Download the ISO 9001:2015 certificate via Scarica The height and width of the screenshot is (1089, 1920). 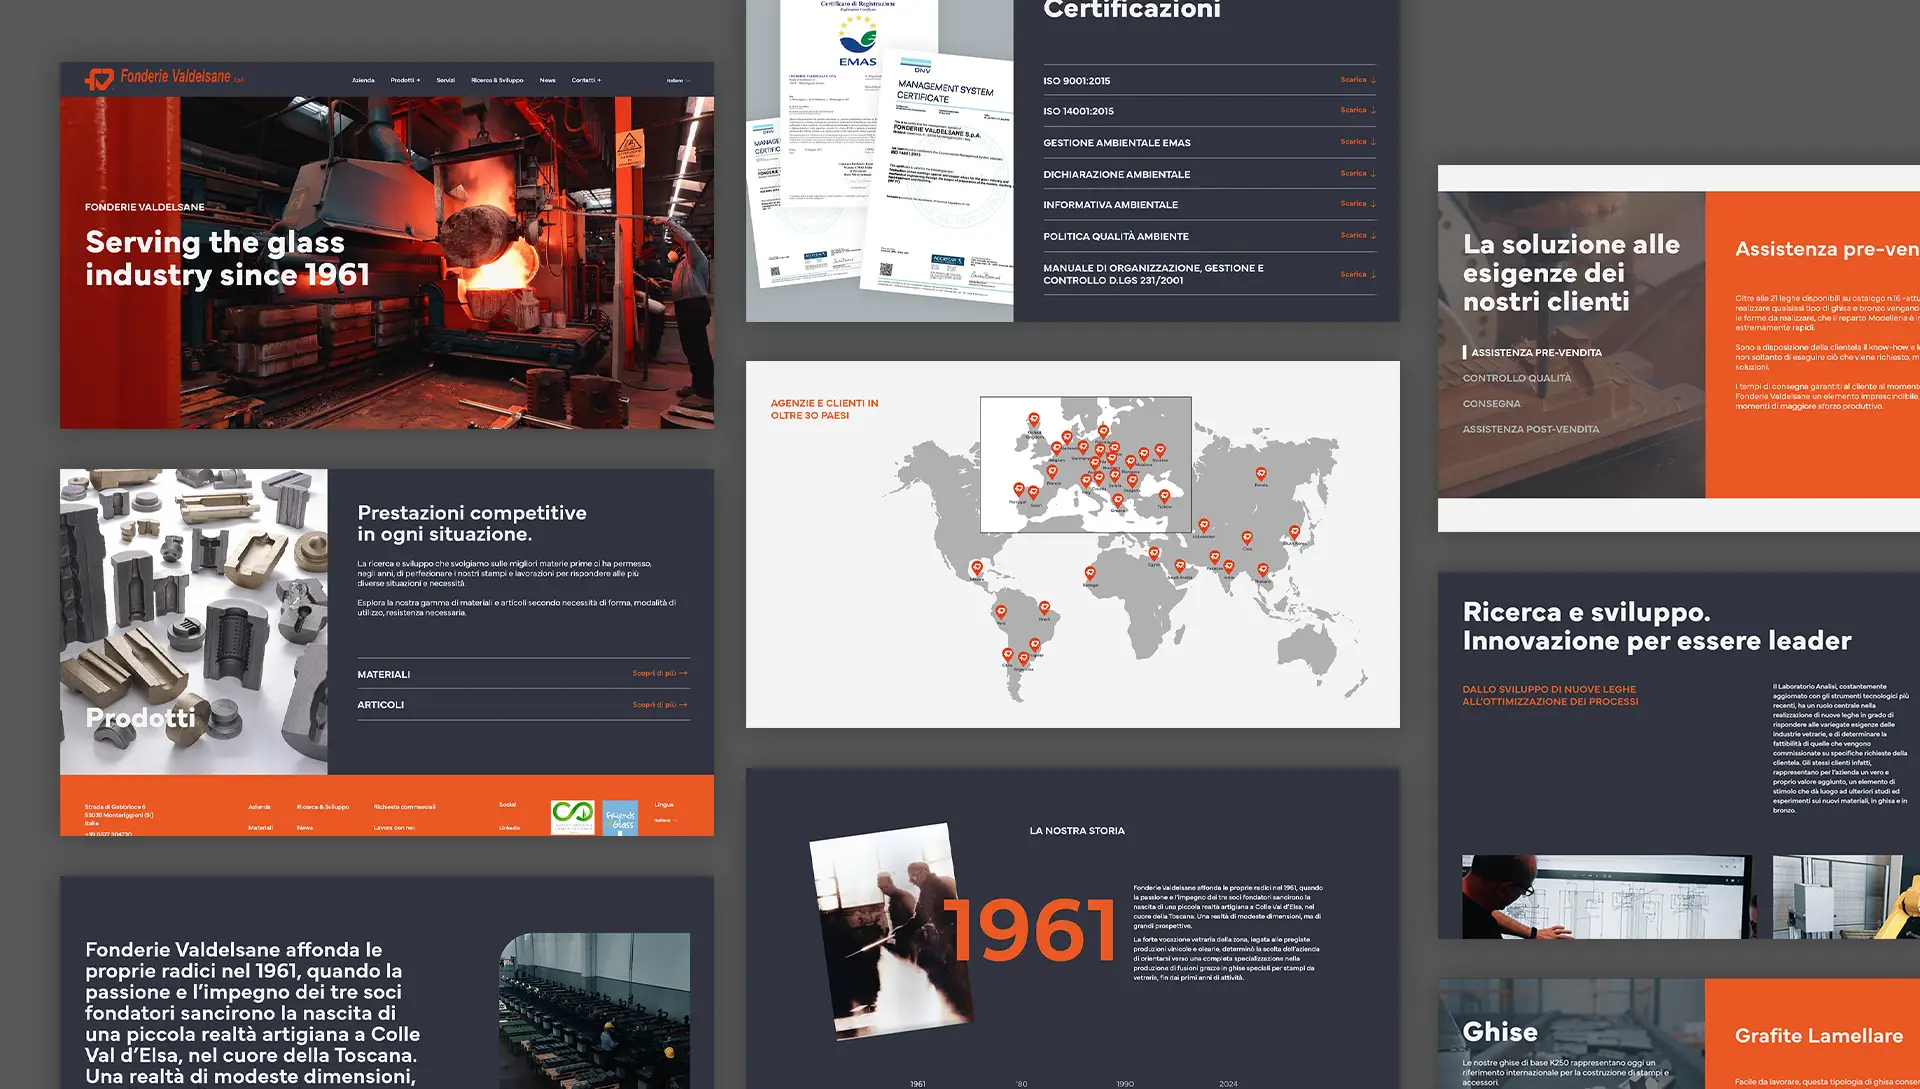pyautogui.click(x=1358, y=80)
